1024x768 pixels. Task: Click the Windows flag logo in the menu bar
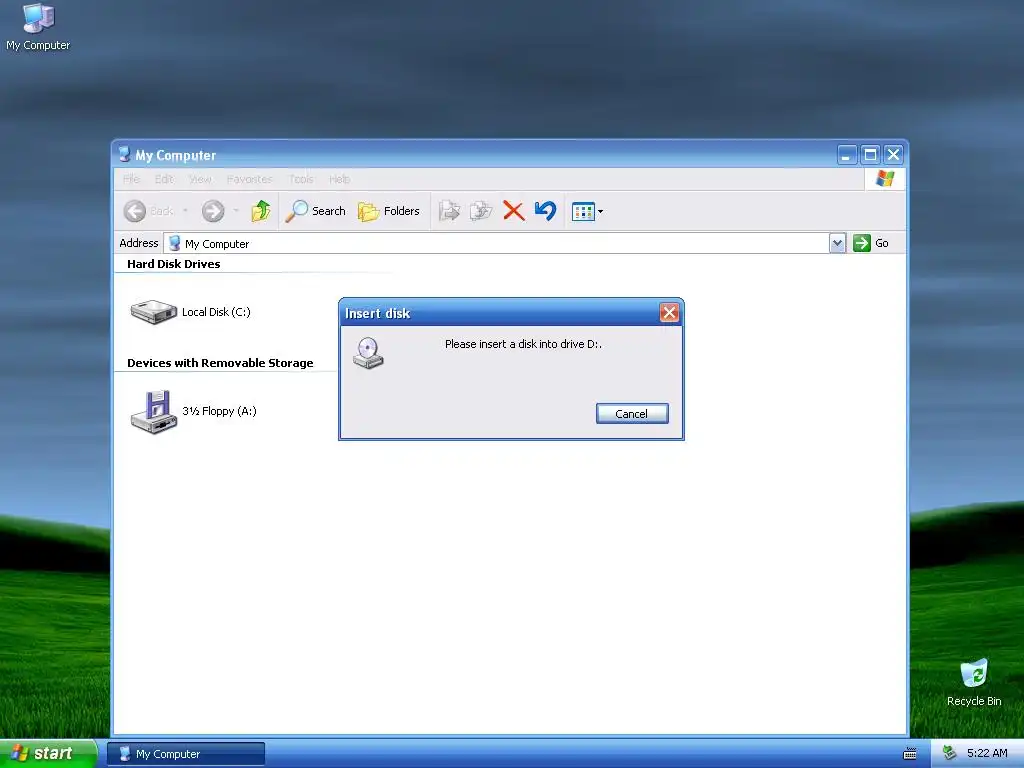click(x=885, y=178)
